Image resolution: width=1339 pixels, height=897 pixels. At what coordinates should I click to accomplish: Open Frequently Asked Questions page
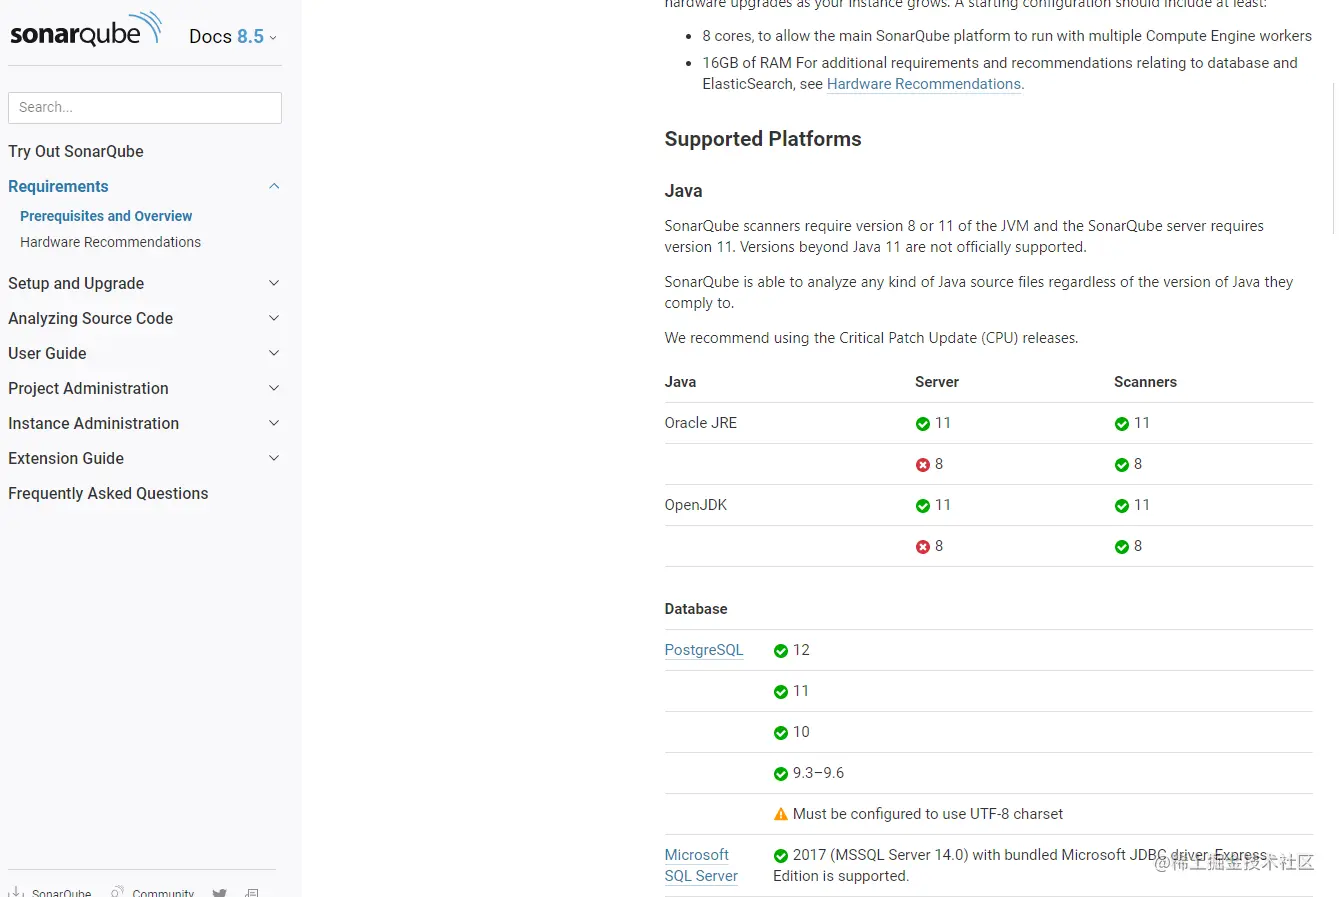pos(108,493)
